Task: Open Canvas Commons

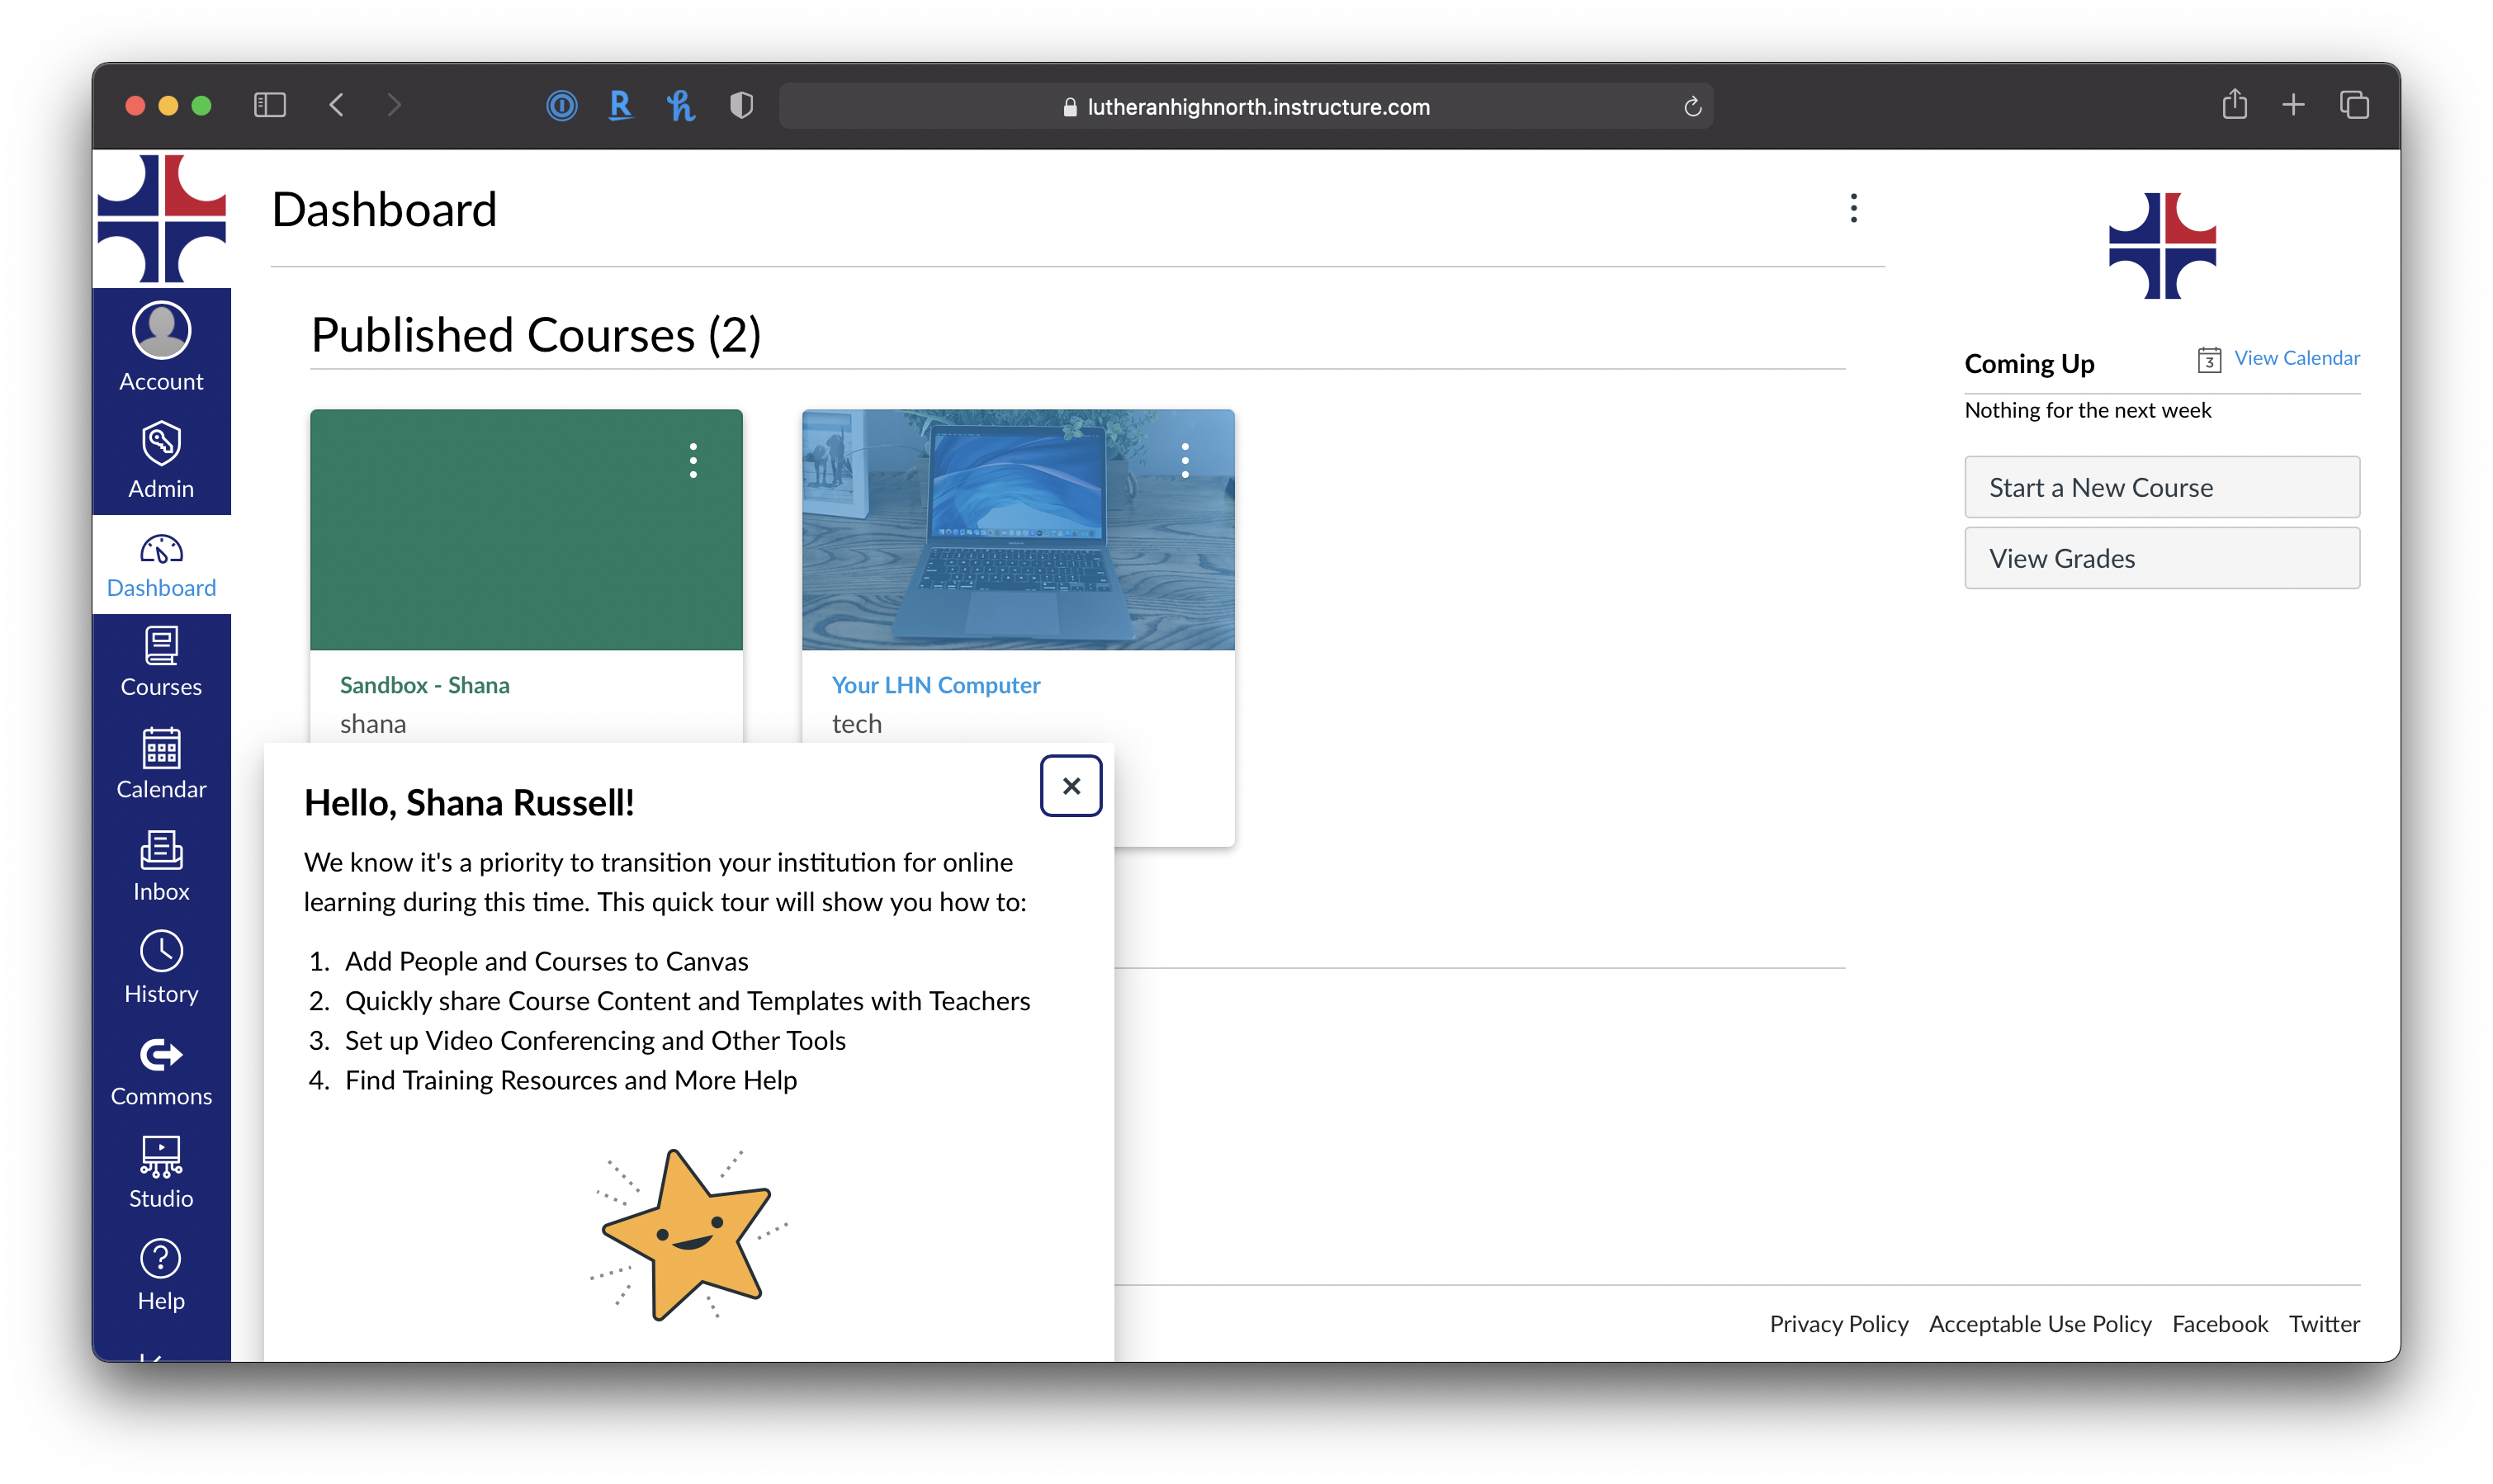Action: [x=161, y=1071]
